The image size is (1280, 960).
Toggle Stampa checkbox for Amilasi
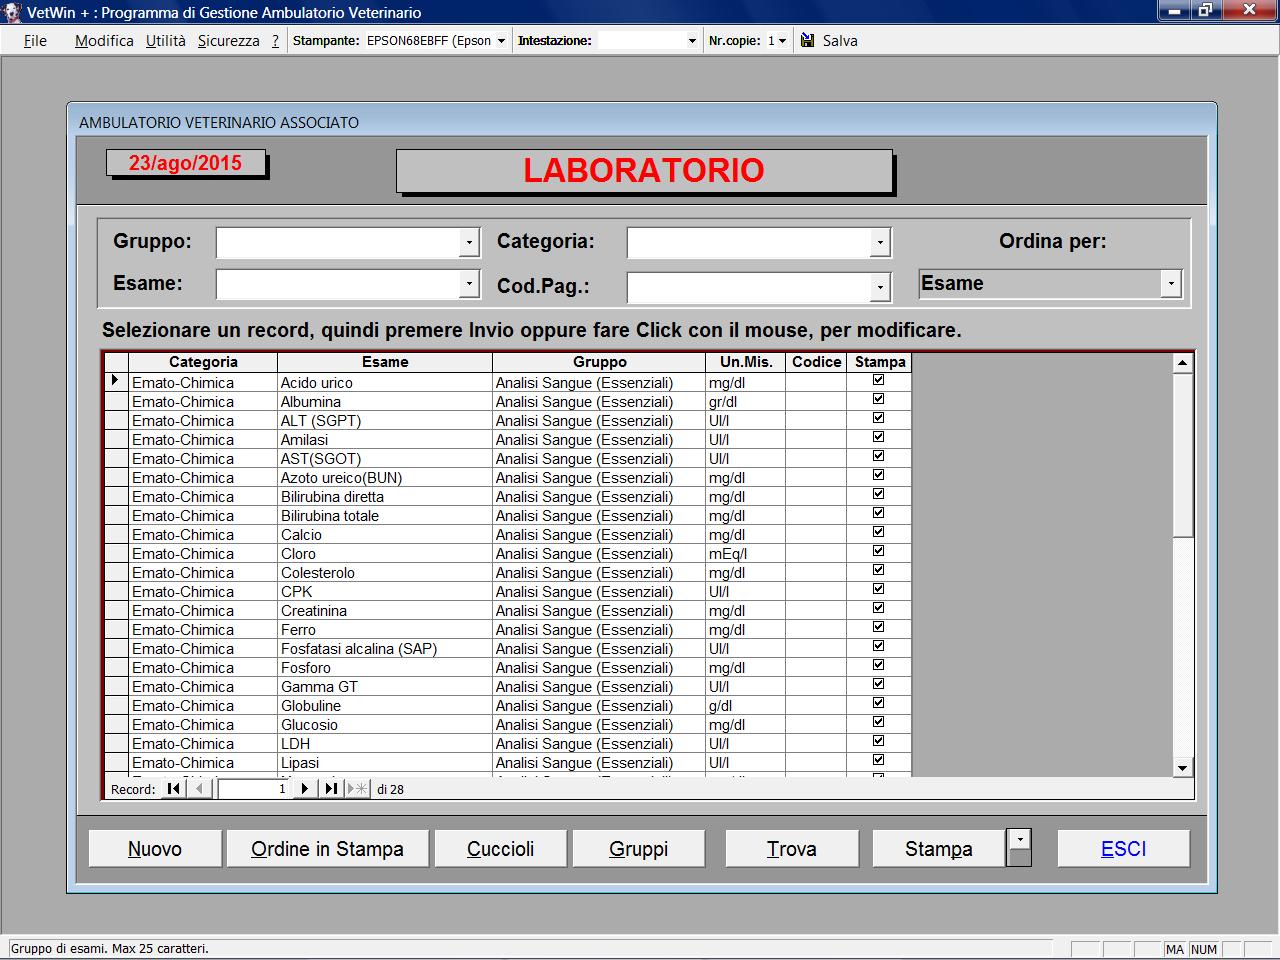click(879, 437)
